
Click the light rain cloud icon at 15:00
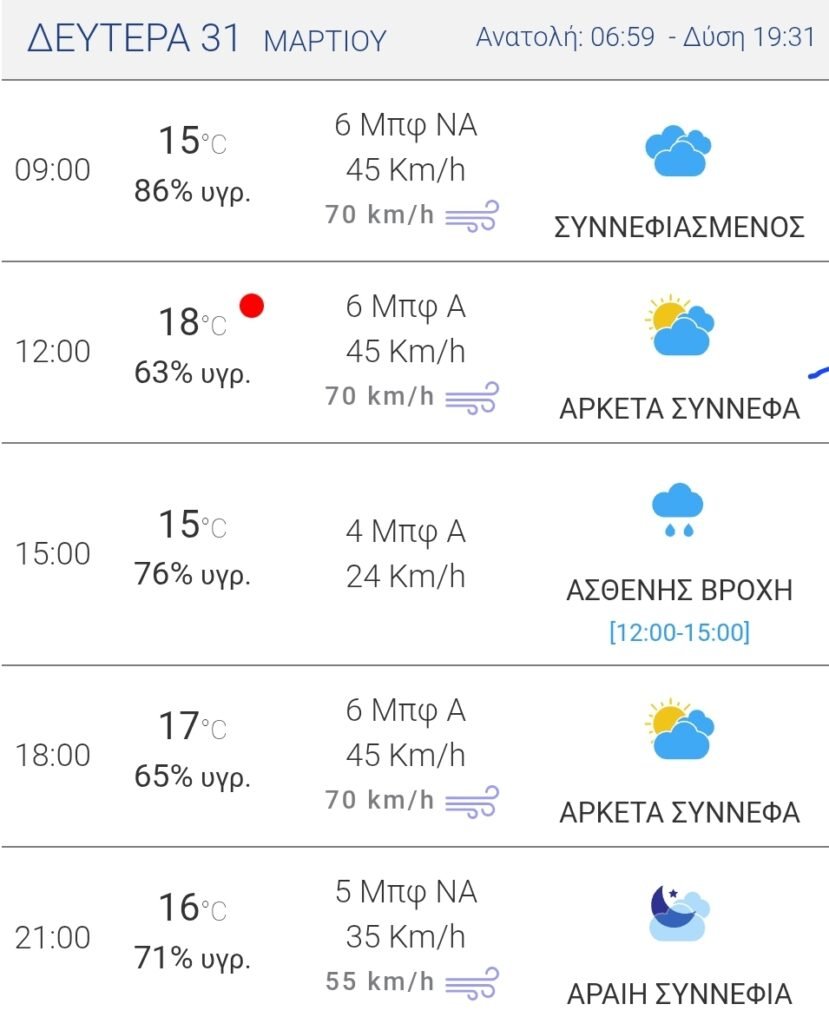678,510
